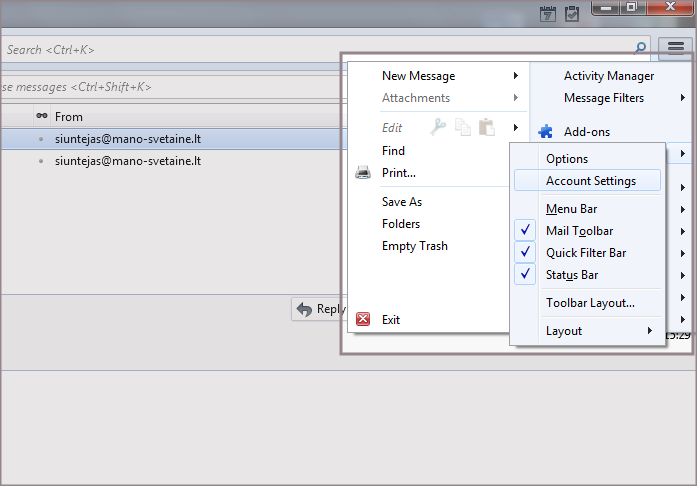This screenshot has width=697, height=486.
Task: Click the Add-ons puzzle piece icon
Action: [x=545, y=132]
